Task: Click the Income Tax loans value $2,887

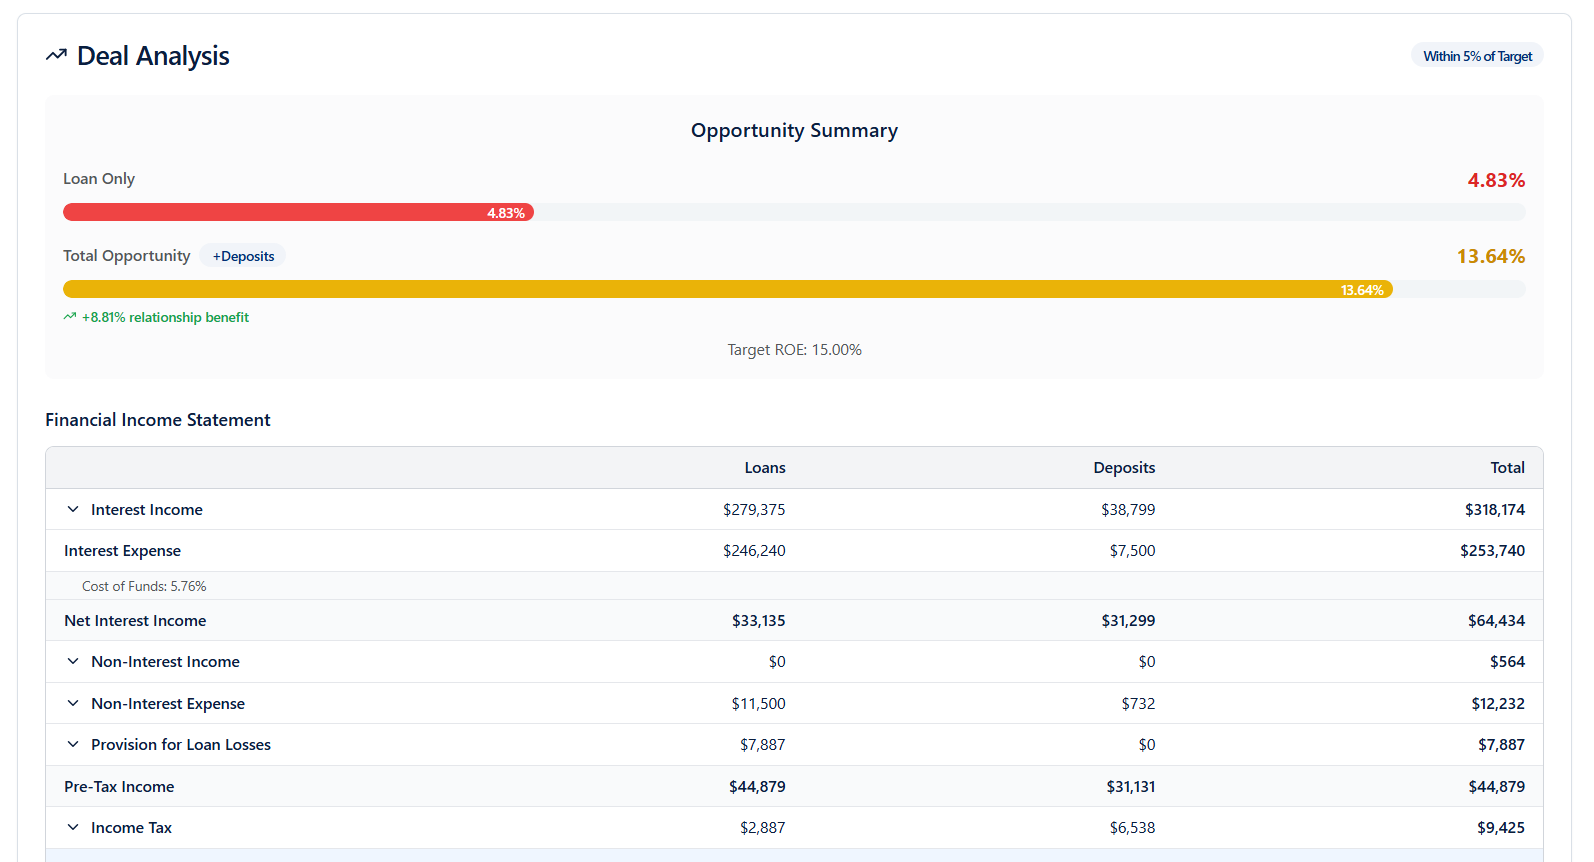Action: (x=762, y=828)
